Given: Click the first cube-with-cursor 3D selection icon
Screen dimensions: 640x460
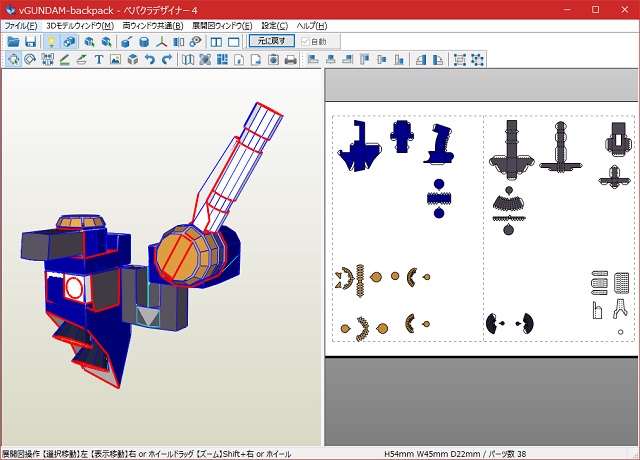Looking at the screenshot, I should (x=89, y=42).
